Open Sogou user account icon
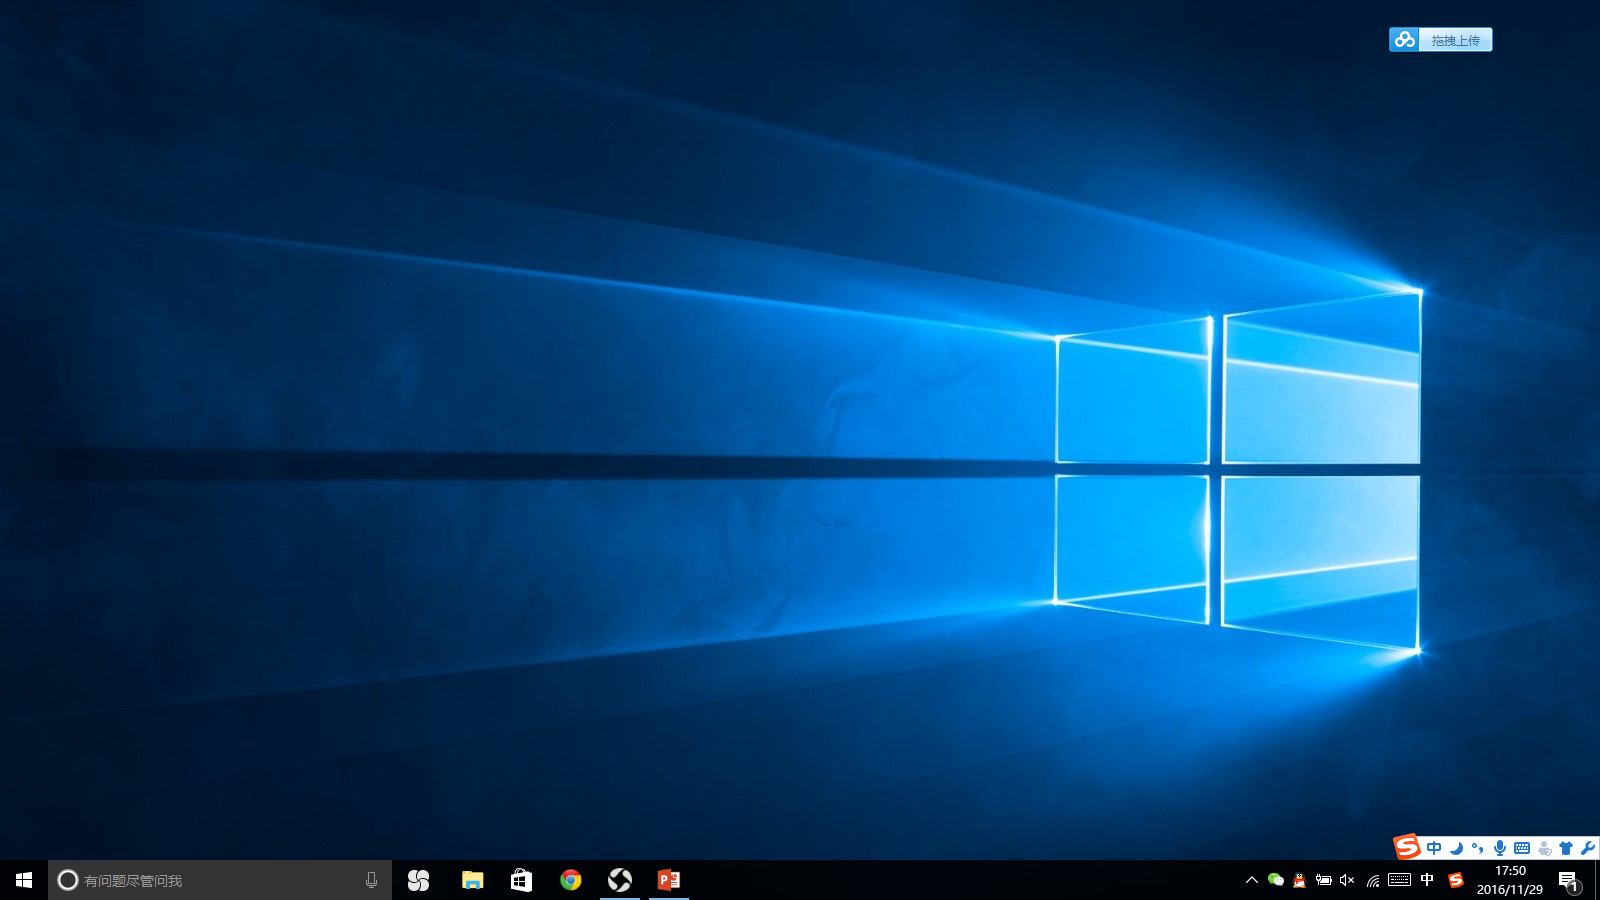Viewport: 1600px width, 900px height. 1544,848
